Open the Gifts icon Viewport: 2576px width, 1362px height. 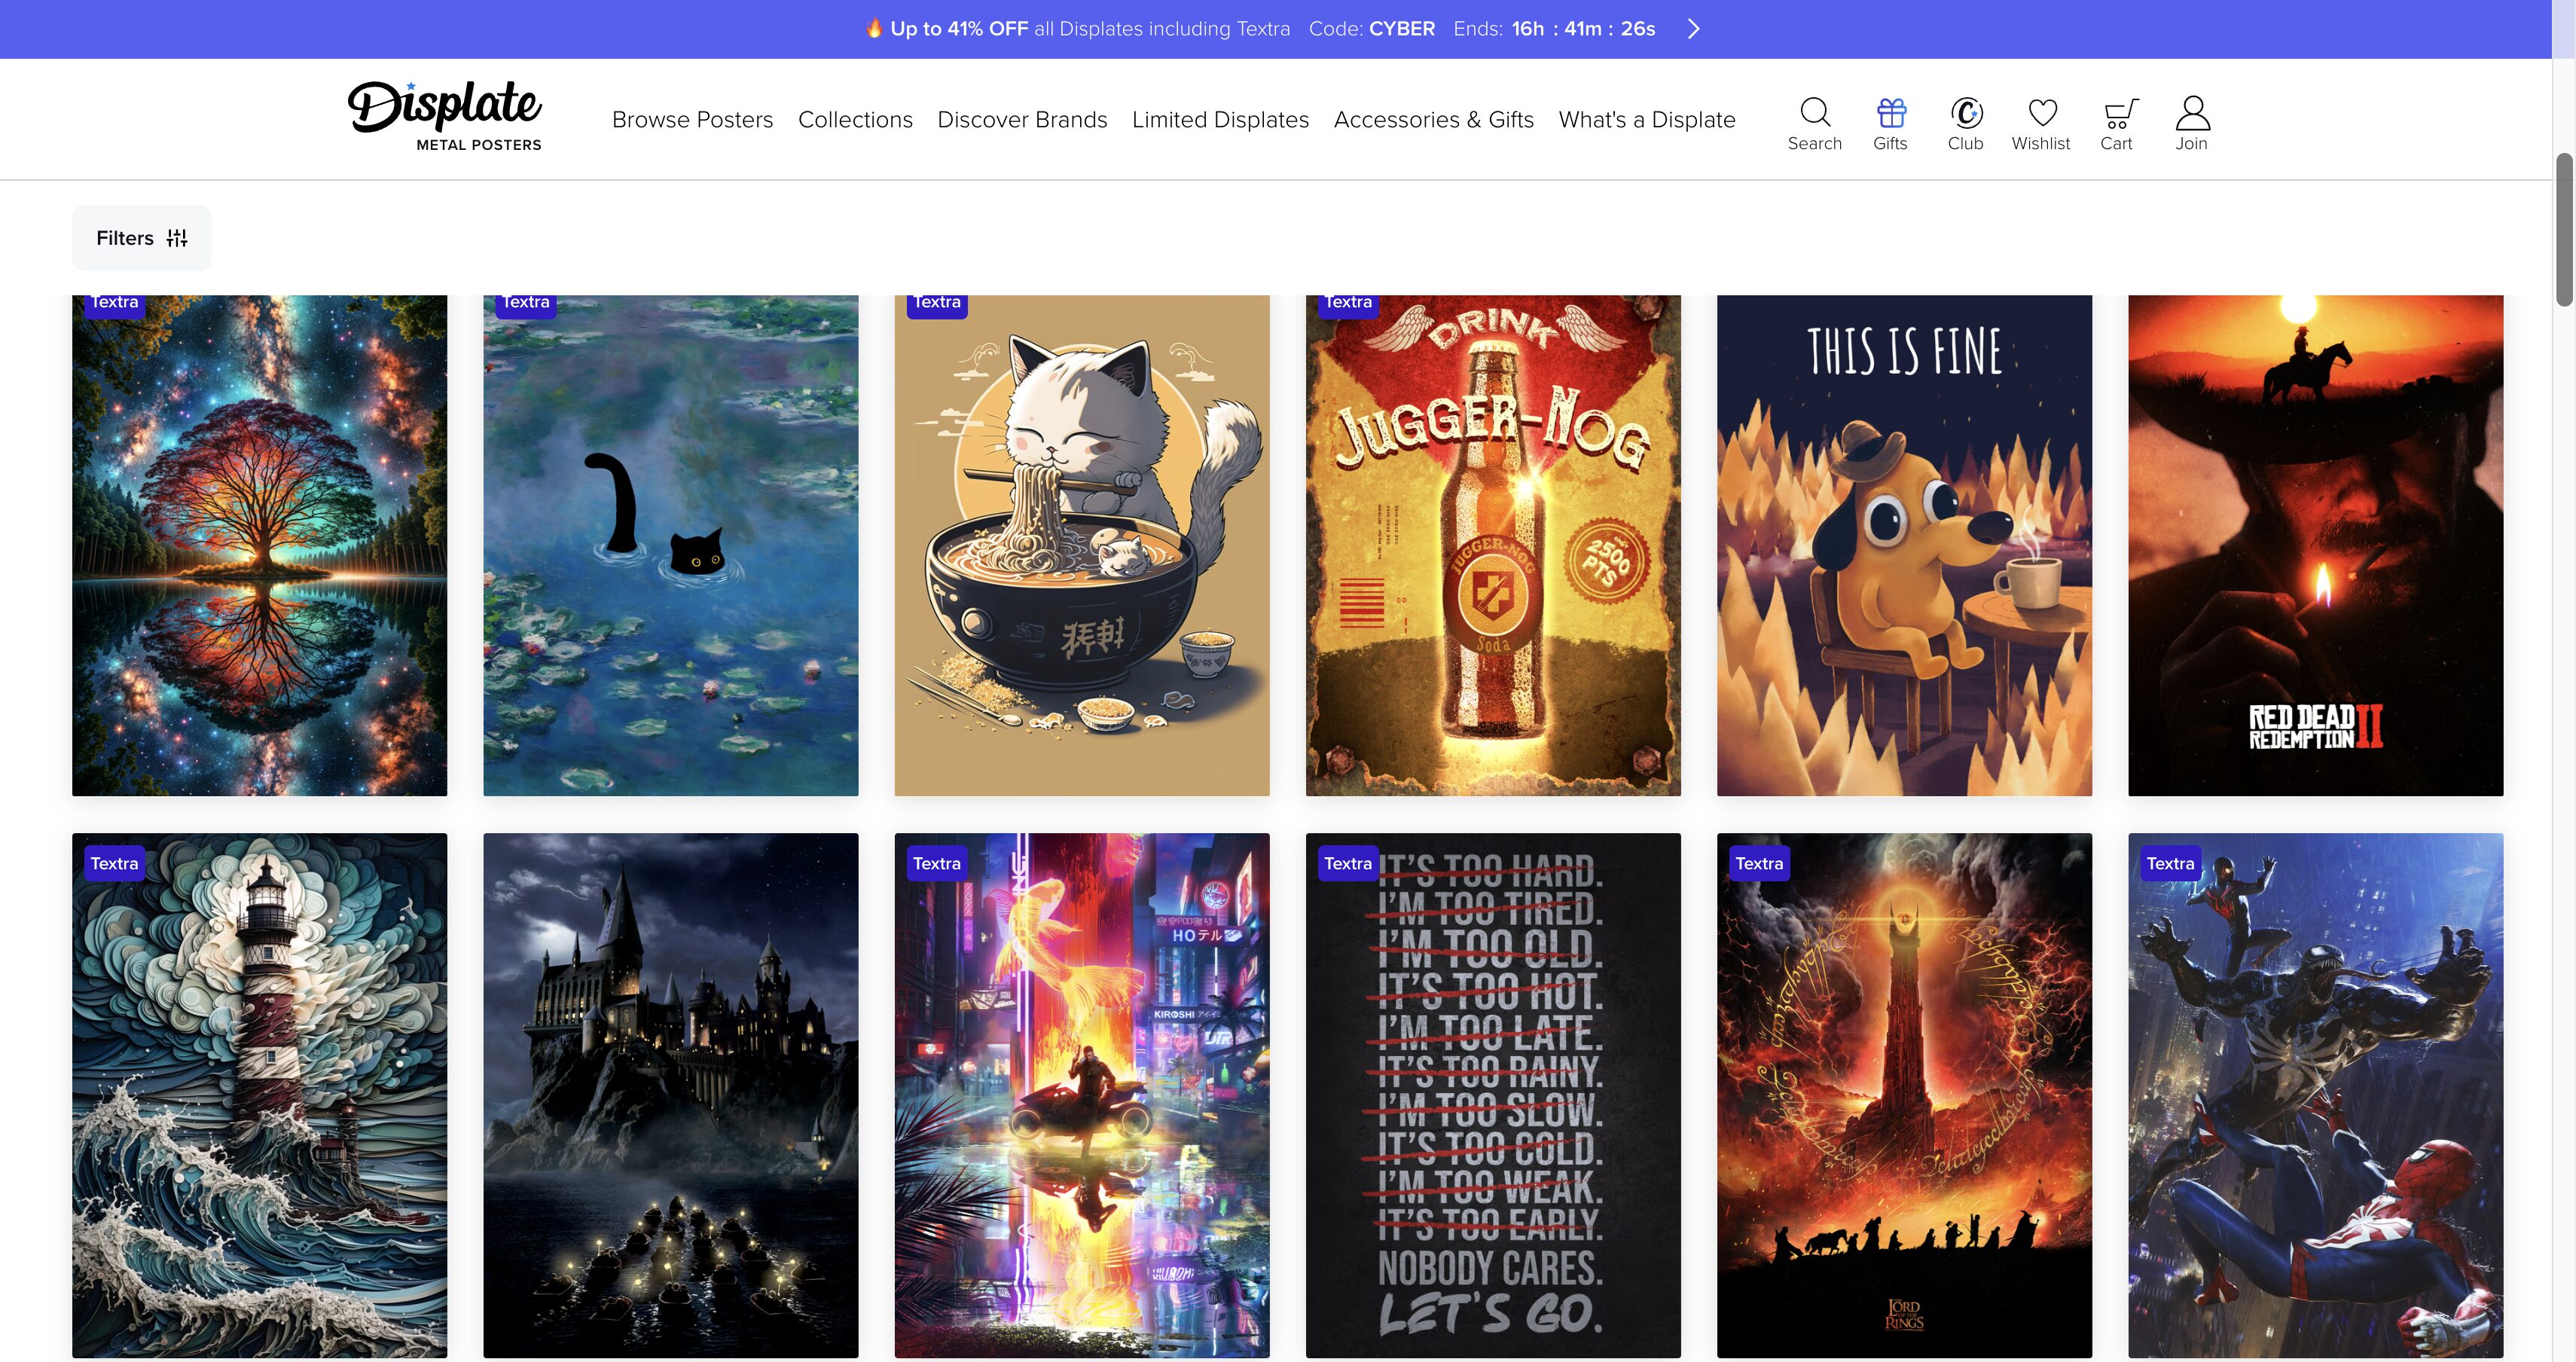point(1890,124)
